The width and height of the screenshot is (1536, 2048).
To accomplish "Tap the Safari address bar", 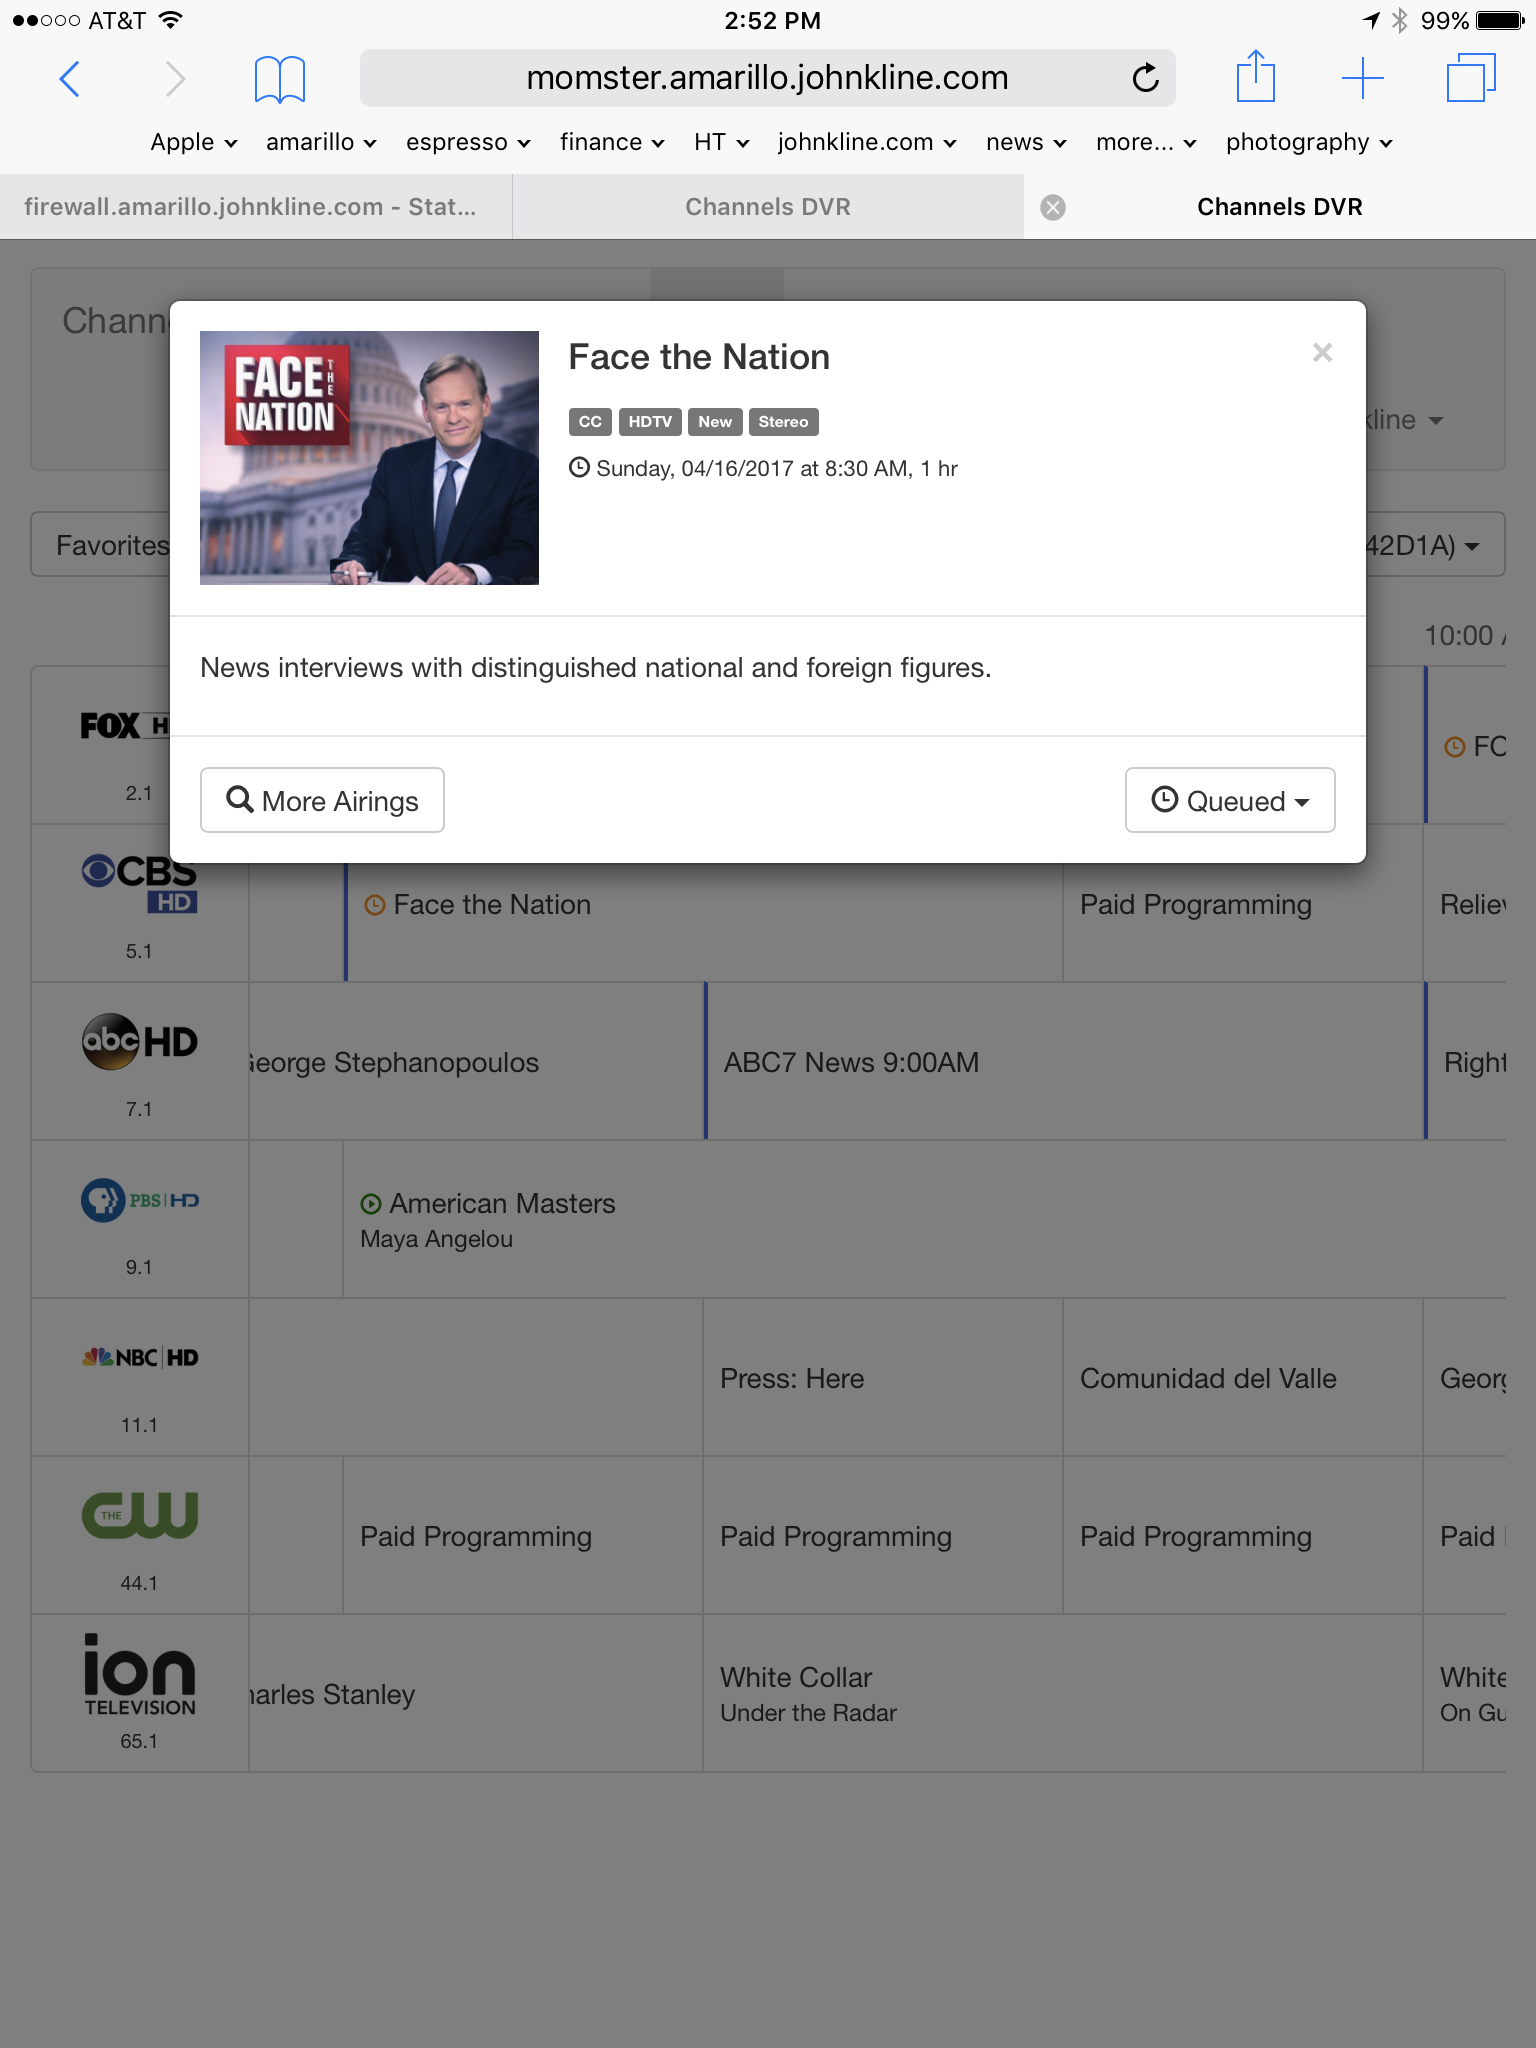I will click(767, 78).
